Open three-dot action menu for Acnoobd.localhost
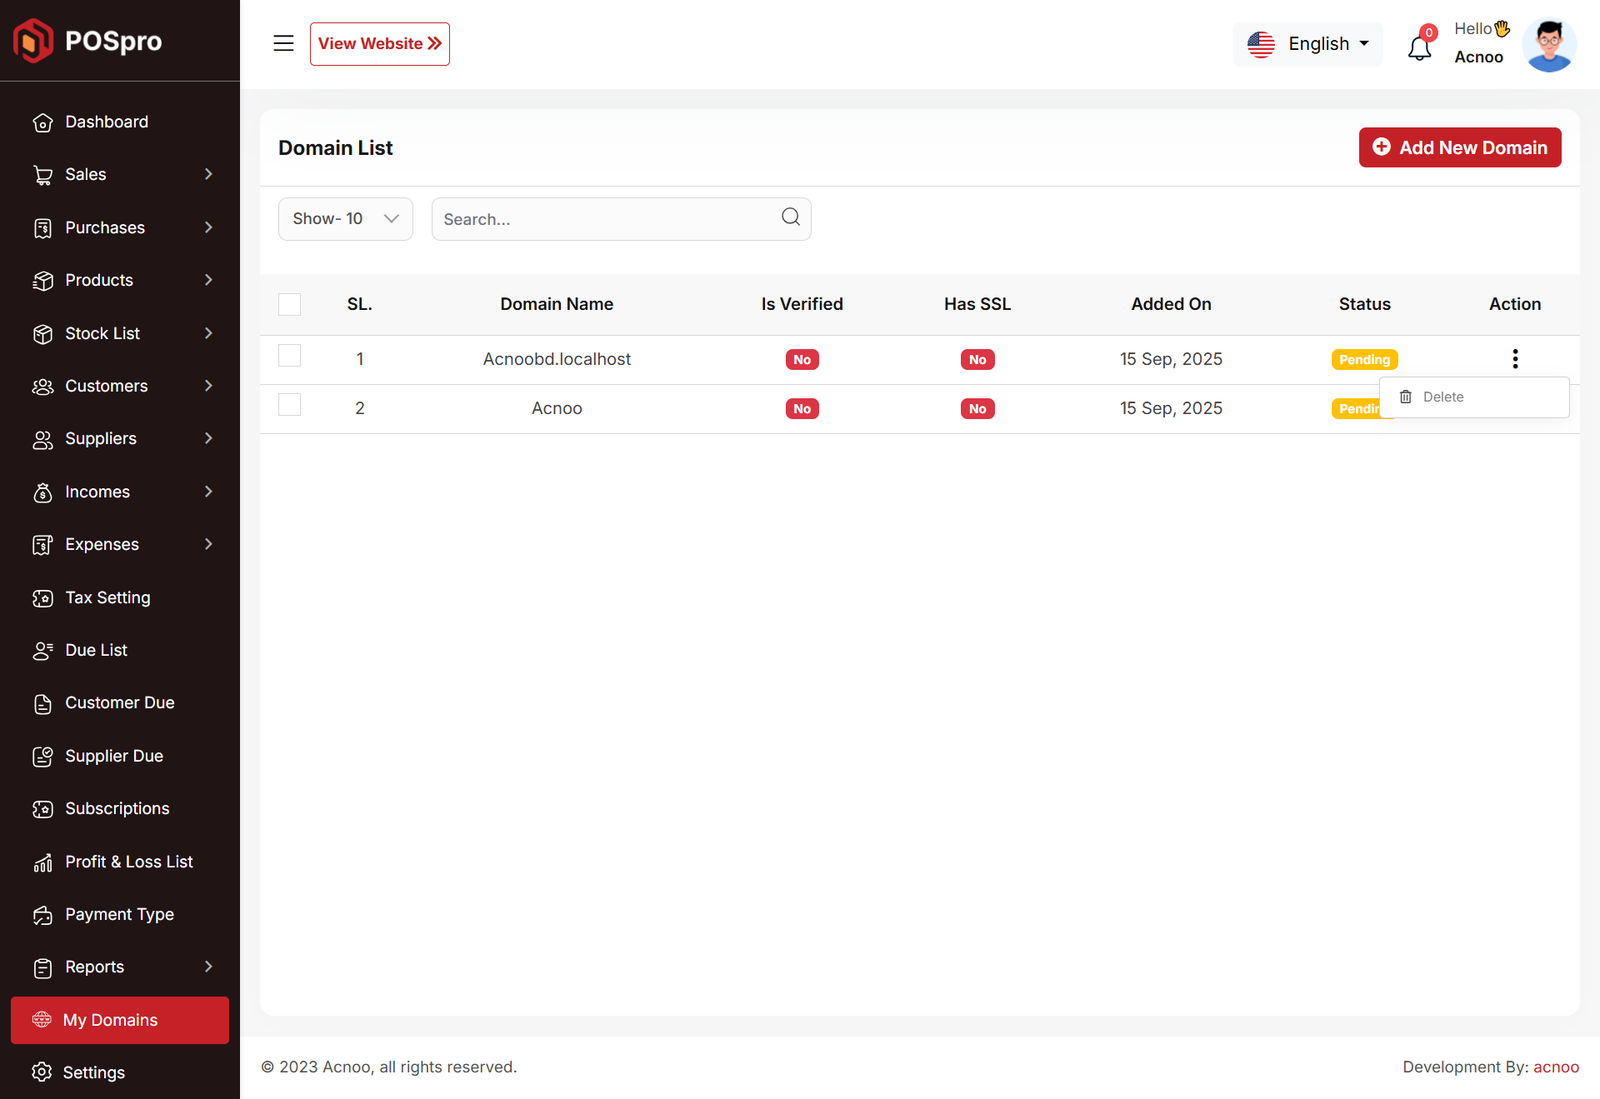Image resolution: width=1600 pixels, height=1099 pixels. click(x=1515, y=359)
